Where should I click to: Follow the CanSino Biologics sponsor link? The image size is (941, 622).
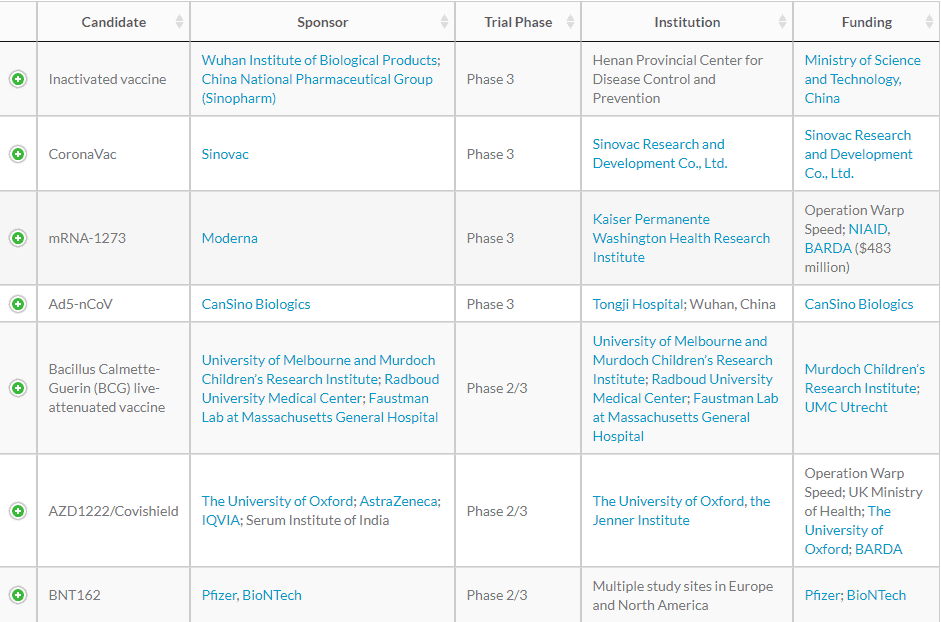pos(256,304)
